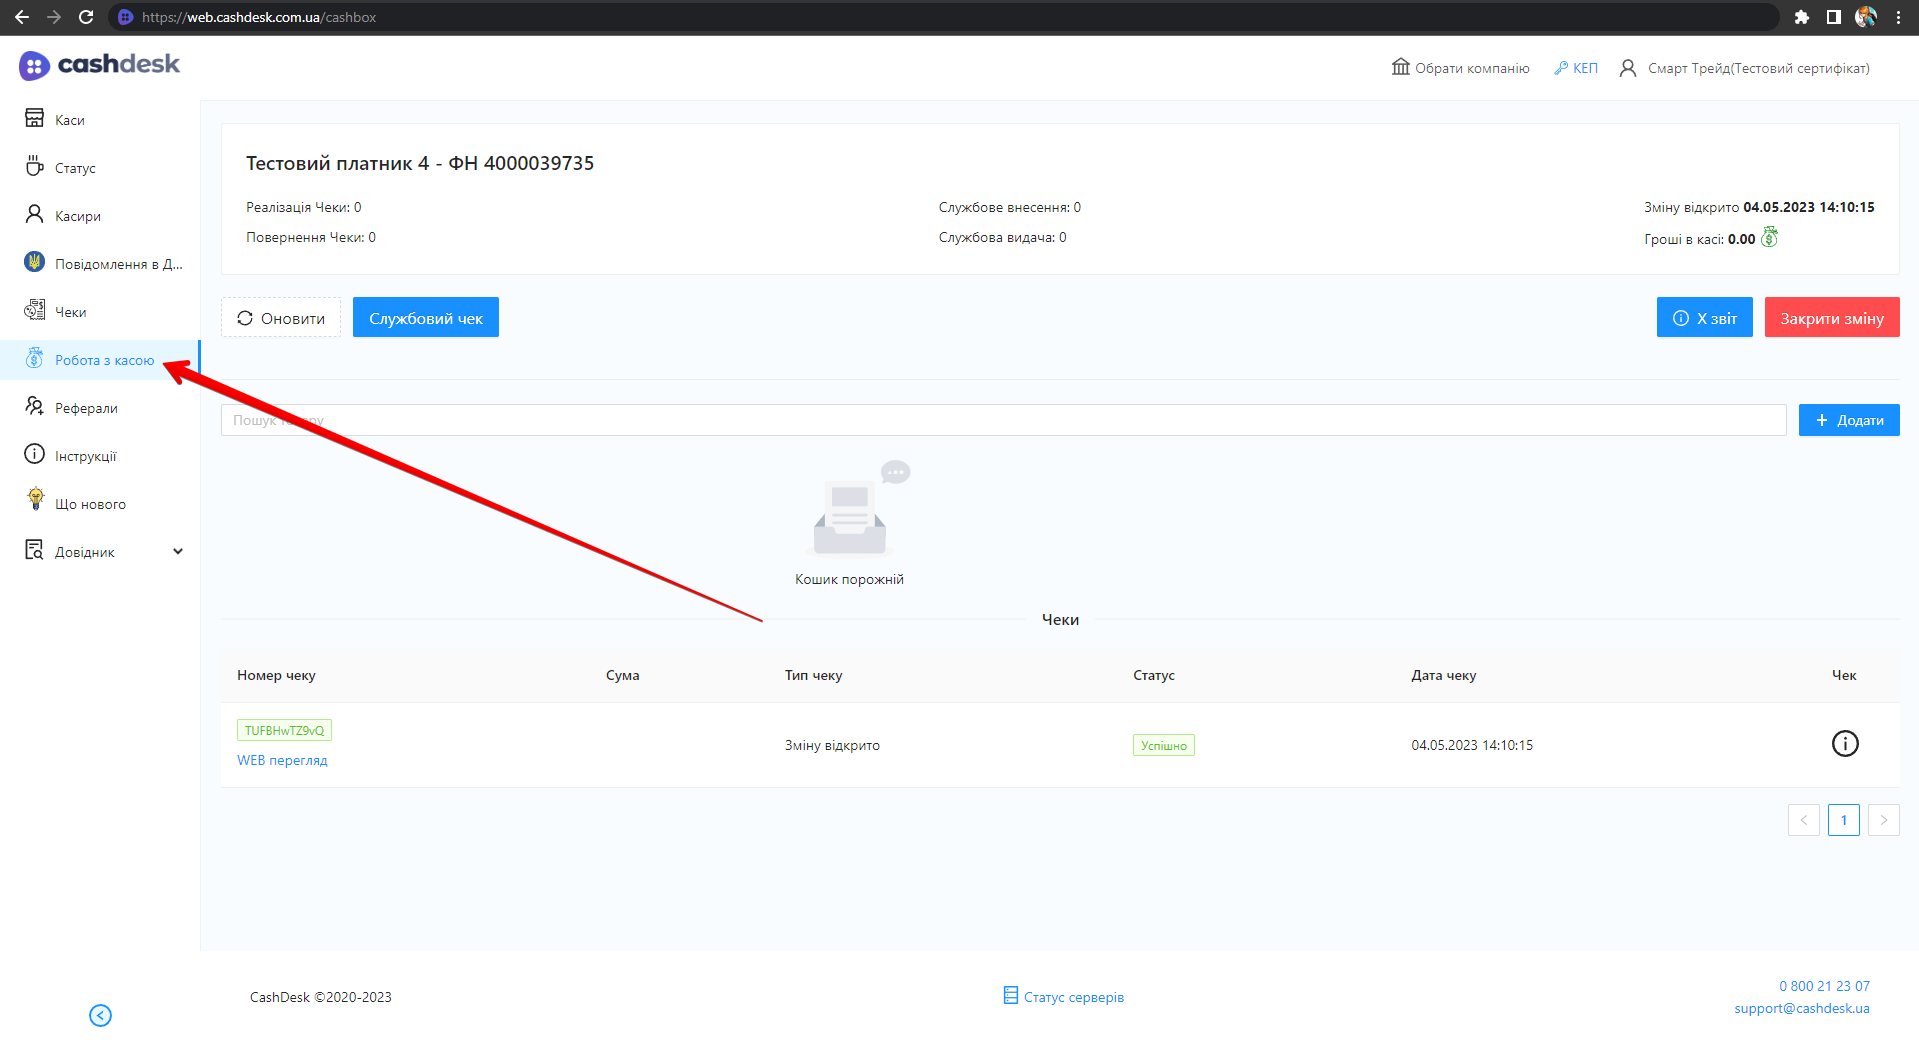This screenshot has height=1040, width=1919.
Task: Expand the Довідник menu
Action: point(100,550)
